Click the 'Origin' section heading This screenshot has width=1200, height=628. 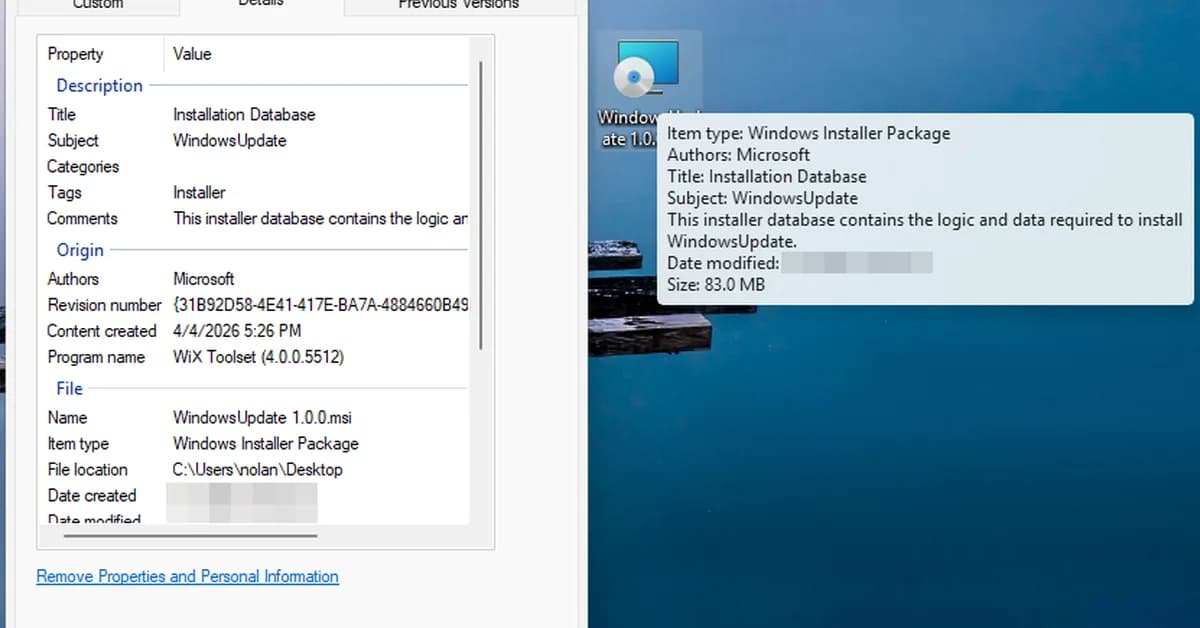pos(80,249)
